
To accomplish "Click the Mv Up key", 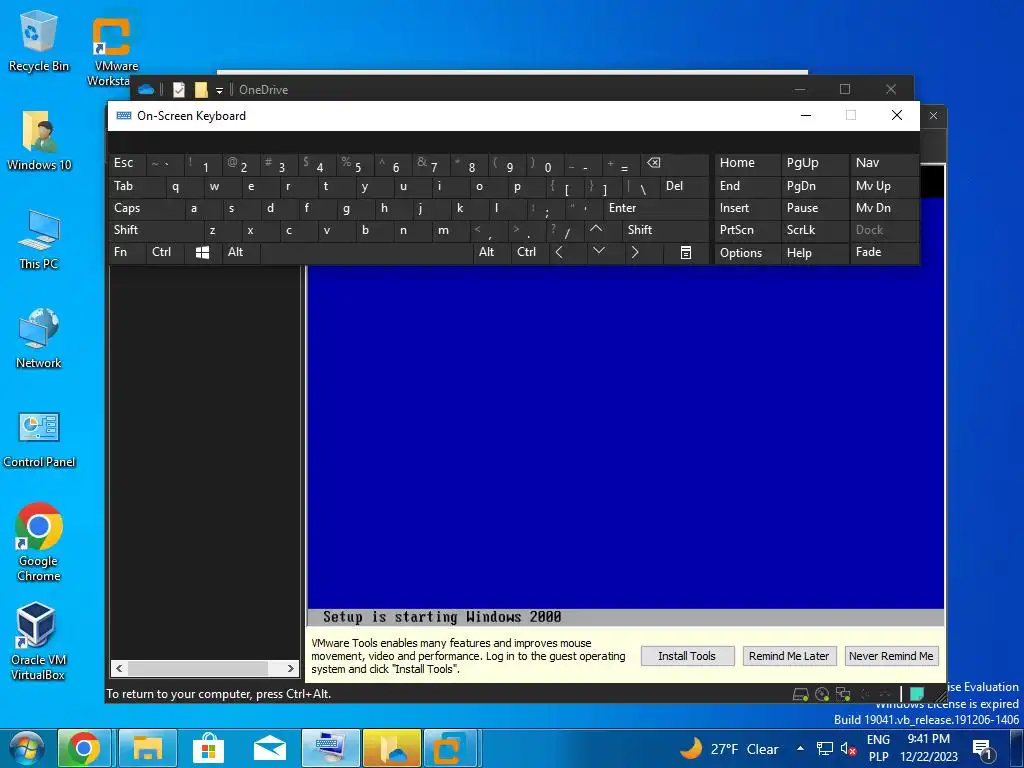I will coord(884,186).
